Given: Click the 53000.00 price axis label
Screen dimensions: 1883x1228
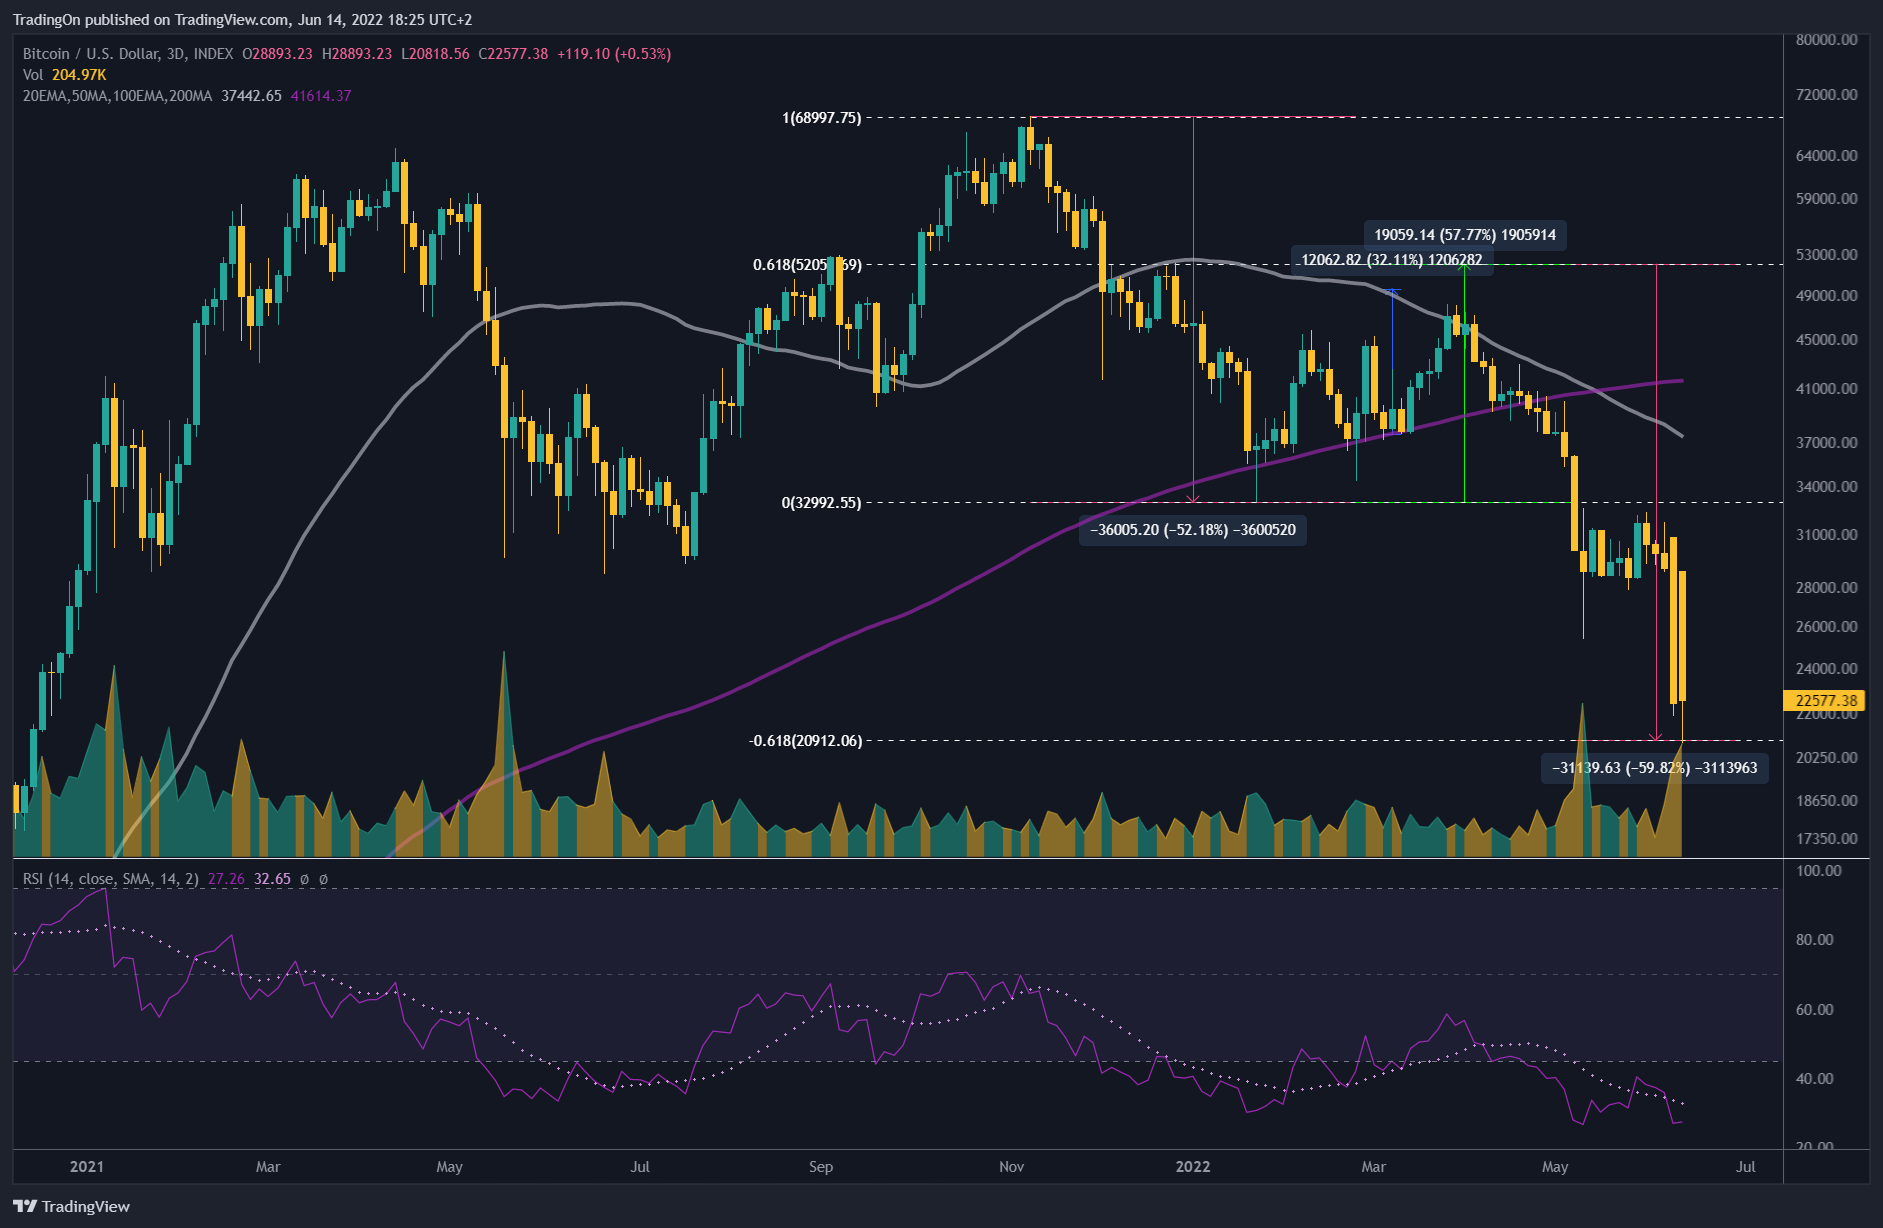Looking at the screenshot, I should point(1827,255).
